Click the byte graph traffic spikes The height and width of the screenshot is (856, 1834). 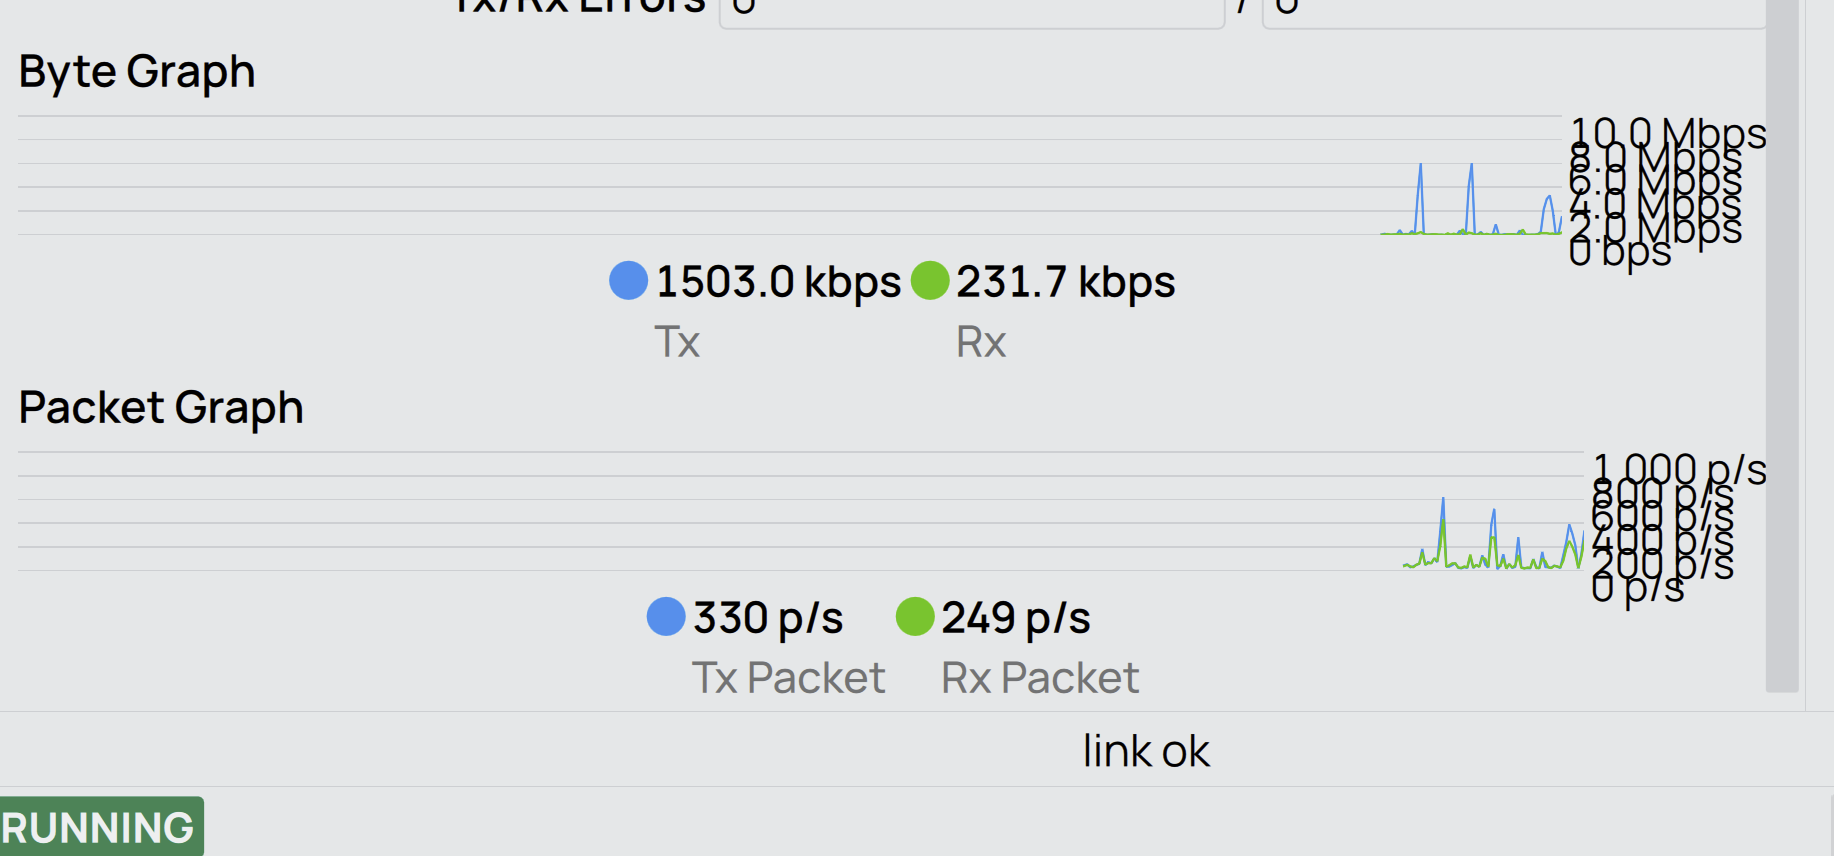click(1470, 200)
